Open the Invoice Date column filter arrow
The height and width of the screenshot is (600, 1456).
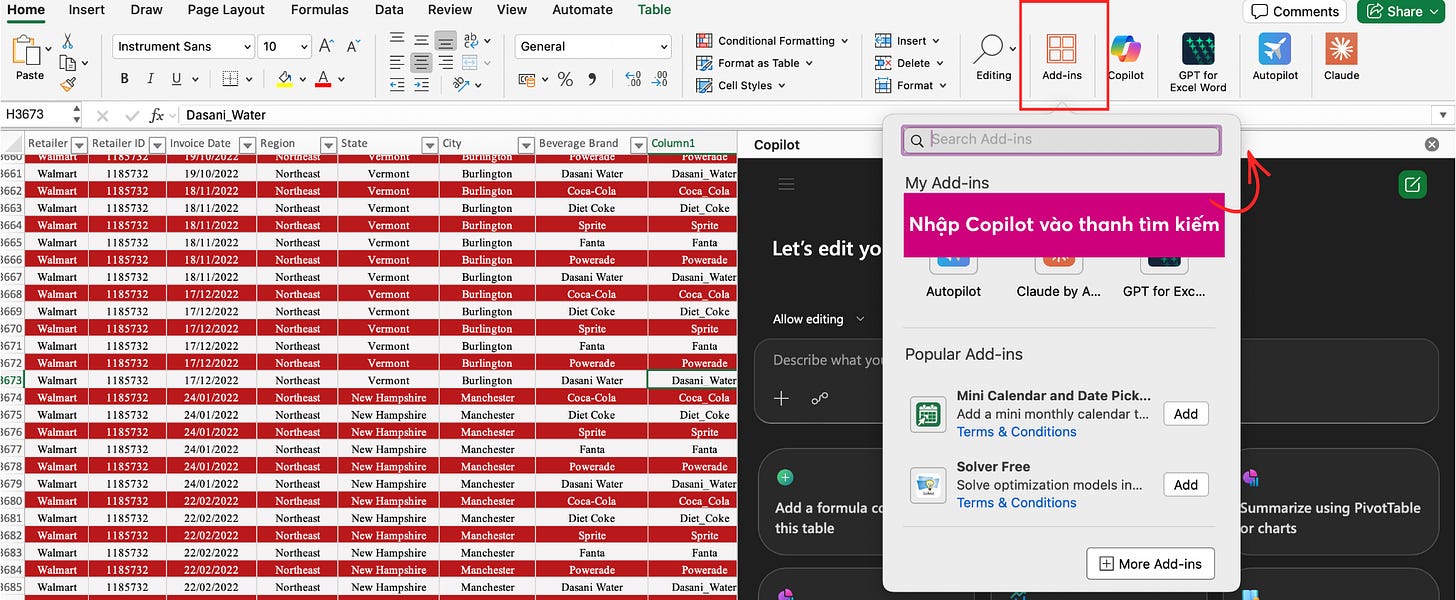tap(248, 145)
